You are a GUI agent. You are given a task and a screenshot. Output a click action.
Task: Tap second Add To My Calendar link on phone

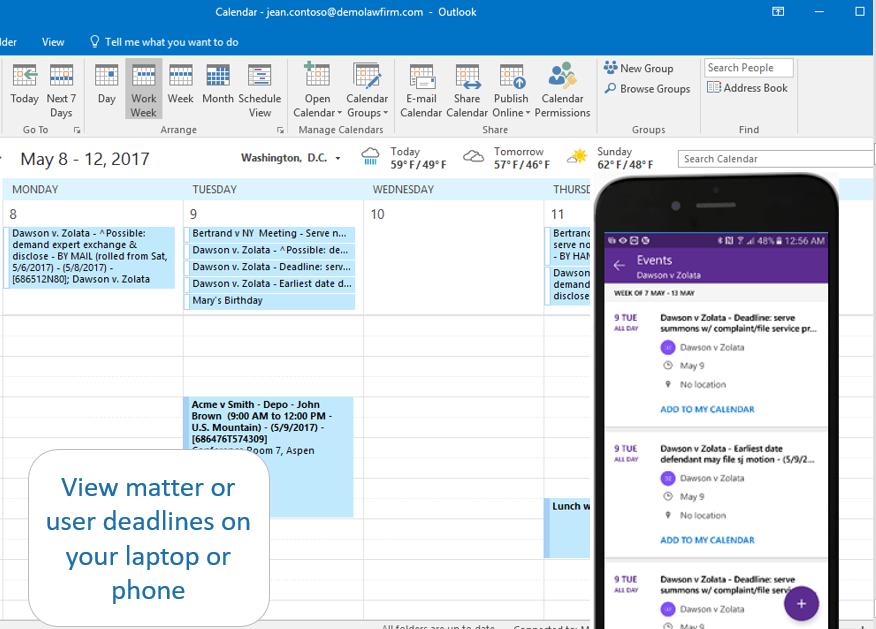tap(707, 540)
